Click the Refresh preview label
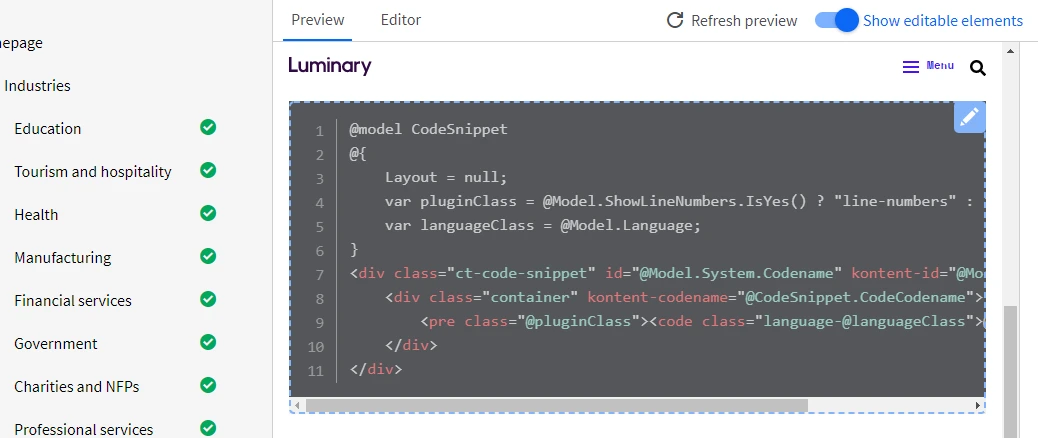Image resolution: width=1038 pixels, height=438 pixels. pyautogui.click(x=744, y=21)
